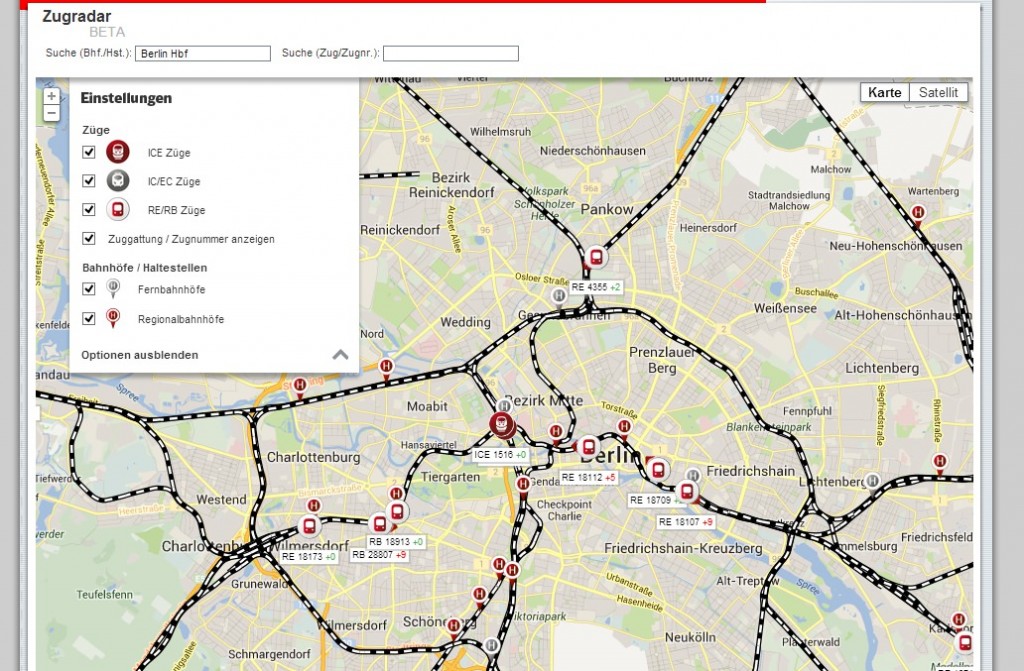This screenshot has height=671, width=1024.
Task: Click the RE 18107 train marker
Action: (686, 491)
